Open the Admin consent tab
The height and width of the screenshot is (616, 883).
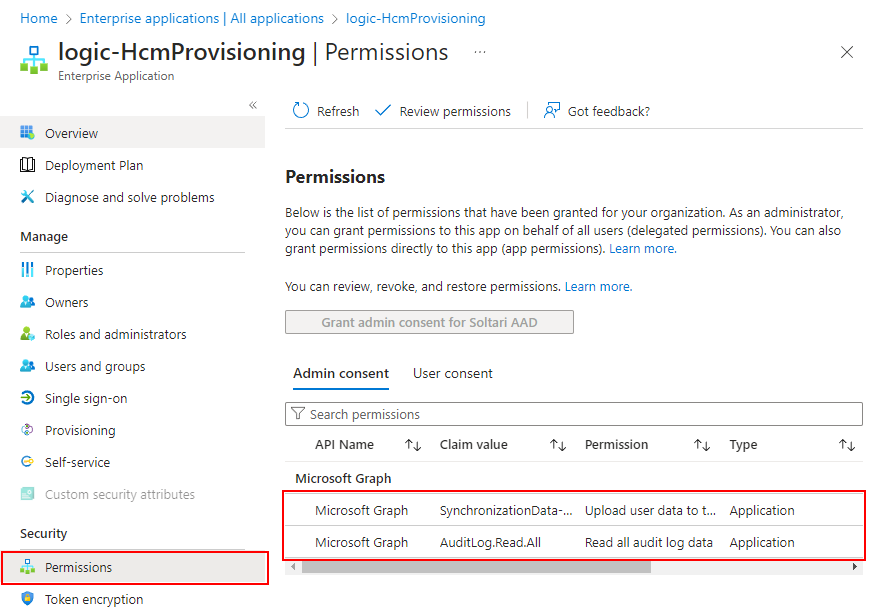coord(341,373)
